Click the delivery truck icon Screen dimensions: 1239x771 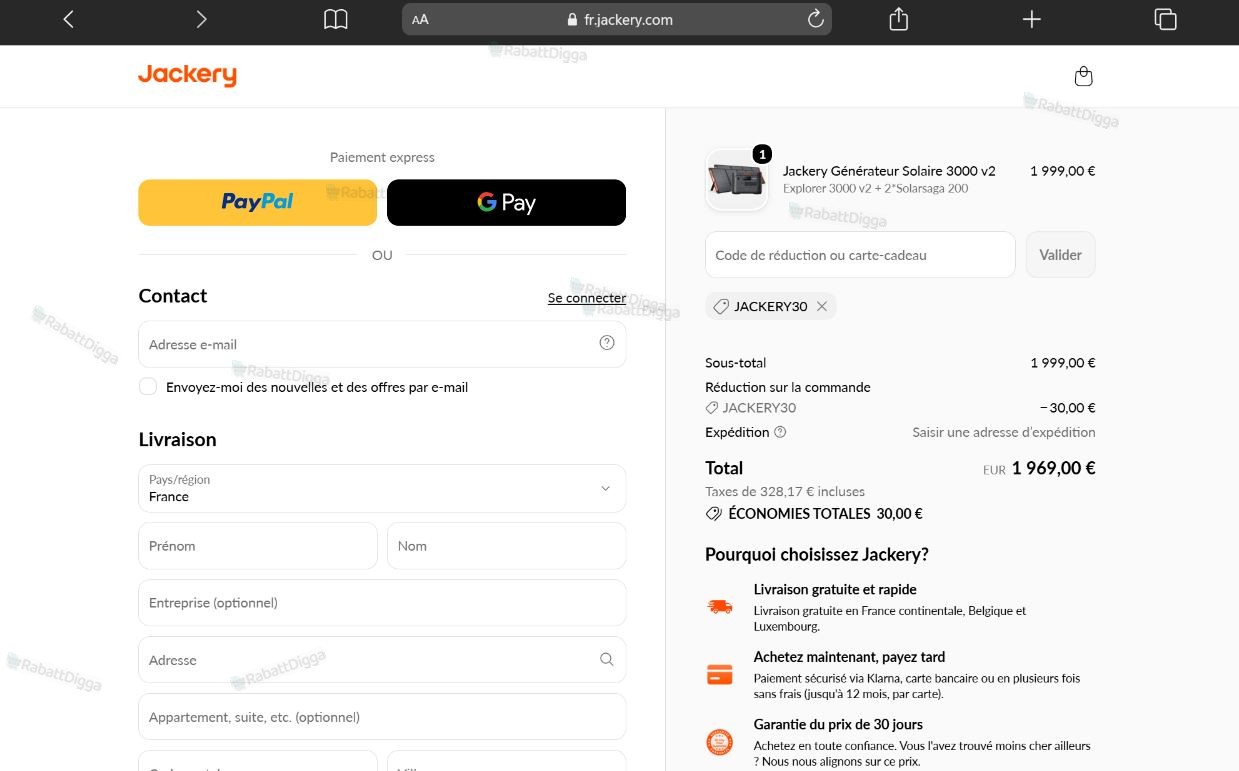(719, 607)
